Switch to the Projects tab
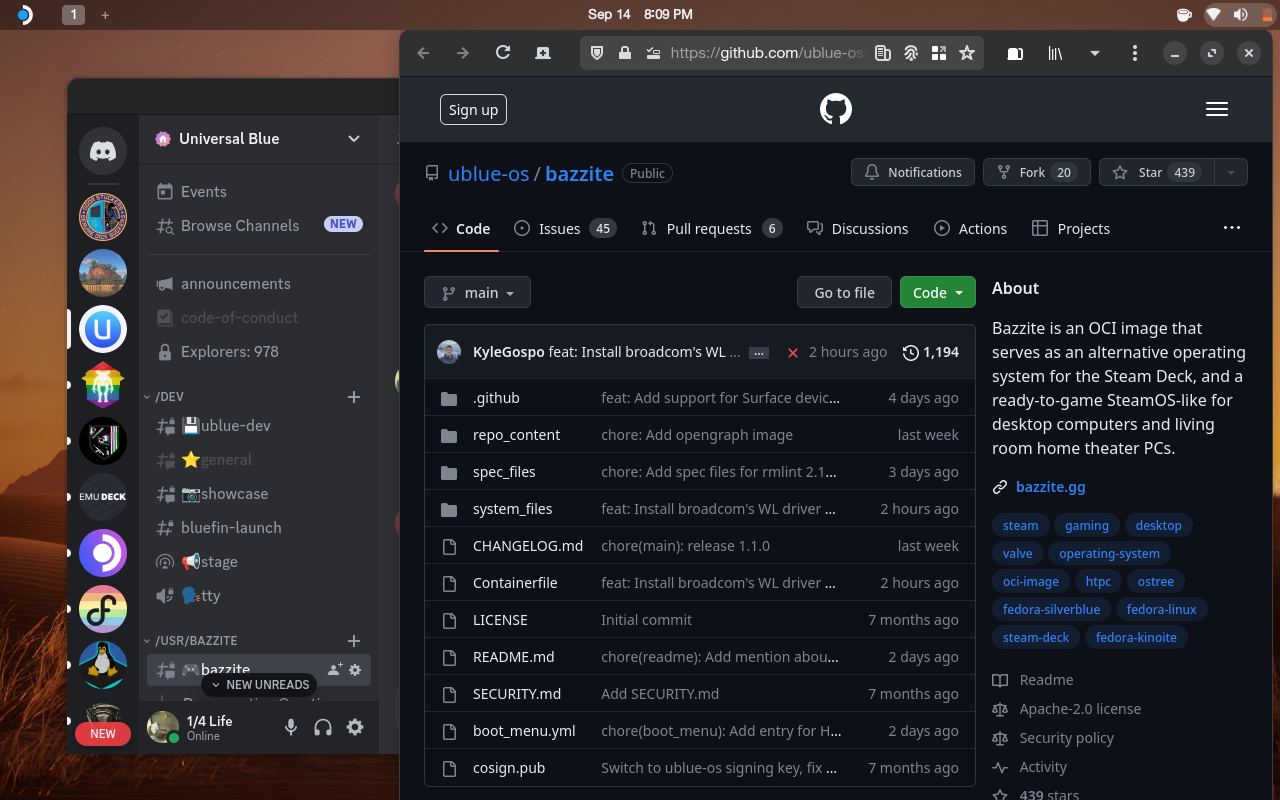The width and height of the screenshot is (1280, 800). tap(1071, 229)
